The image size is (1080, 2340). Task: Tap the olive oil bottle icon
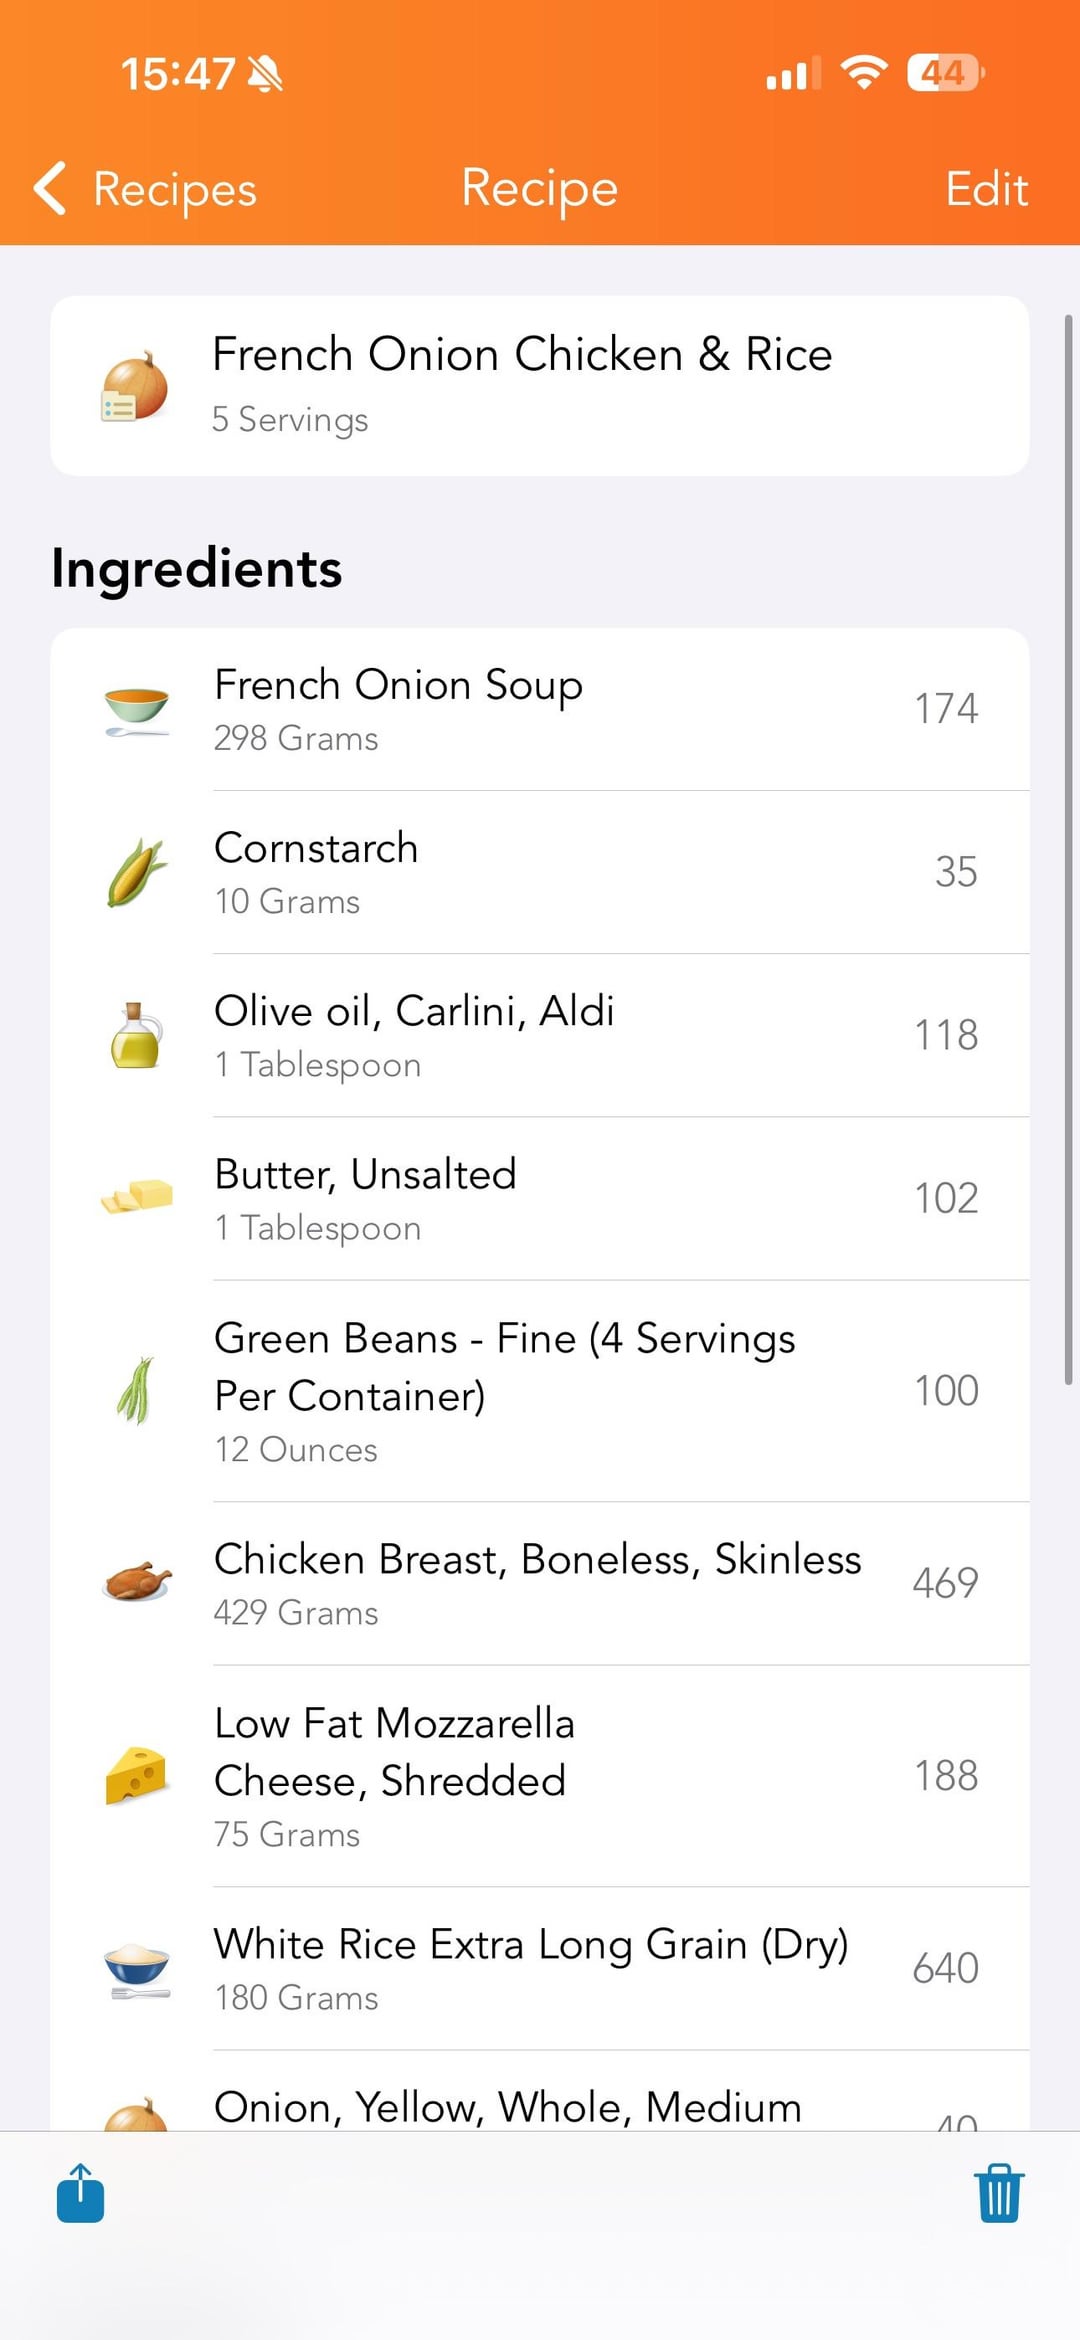[x=136, y=1036]
